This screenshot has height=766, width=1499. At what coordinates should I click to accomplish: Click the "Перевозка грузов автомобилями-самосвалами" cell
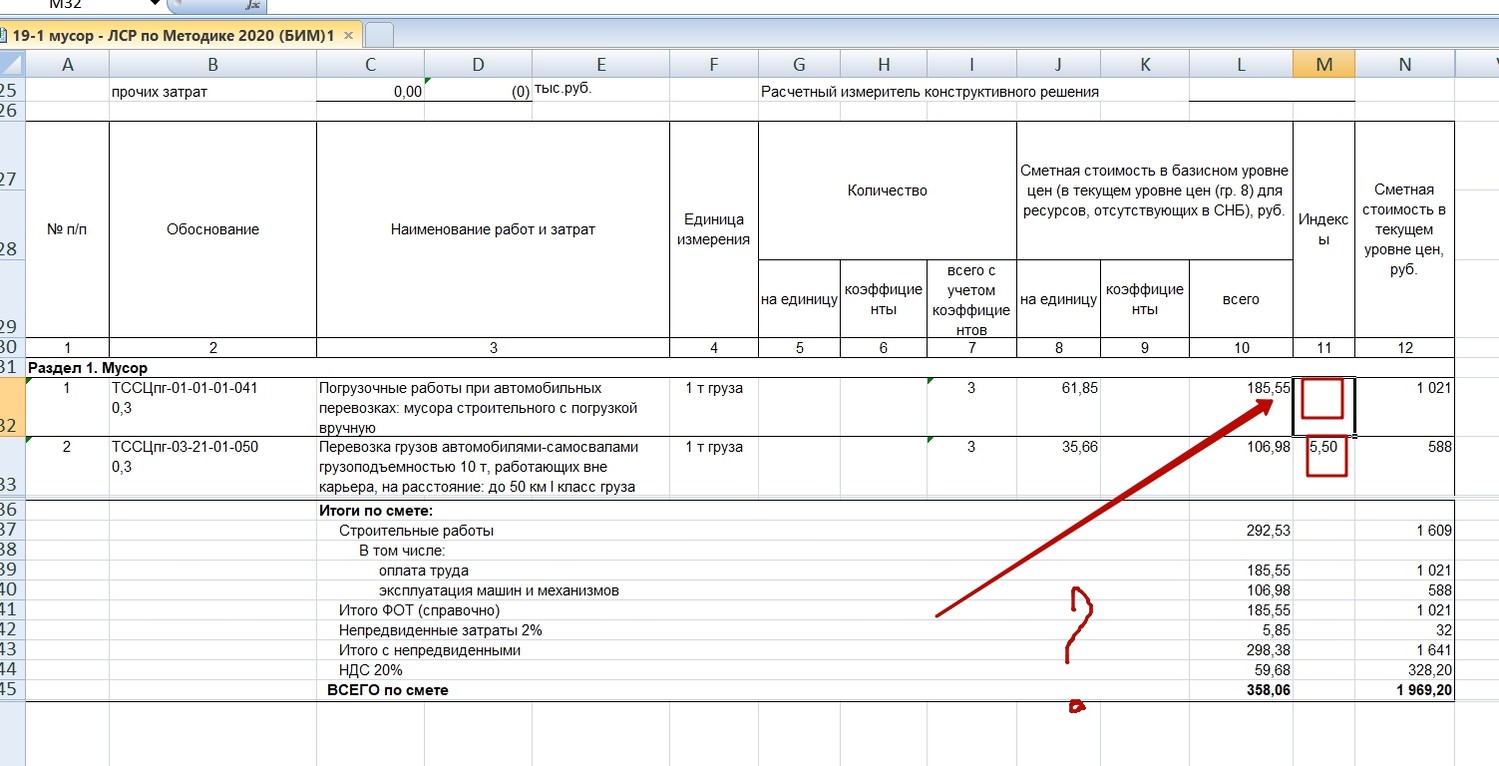(x=493, y=466)
